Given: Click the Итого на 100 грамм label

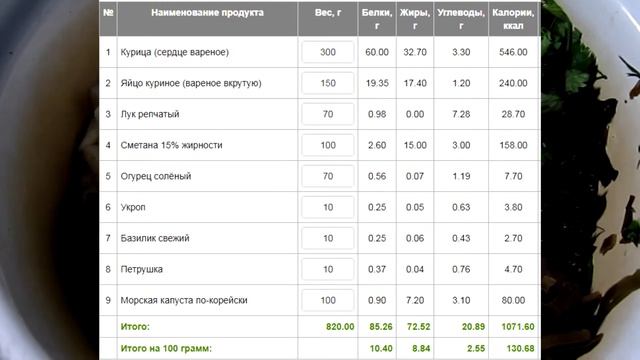Looking at the screenshot, I should click(166, 349).
